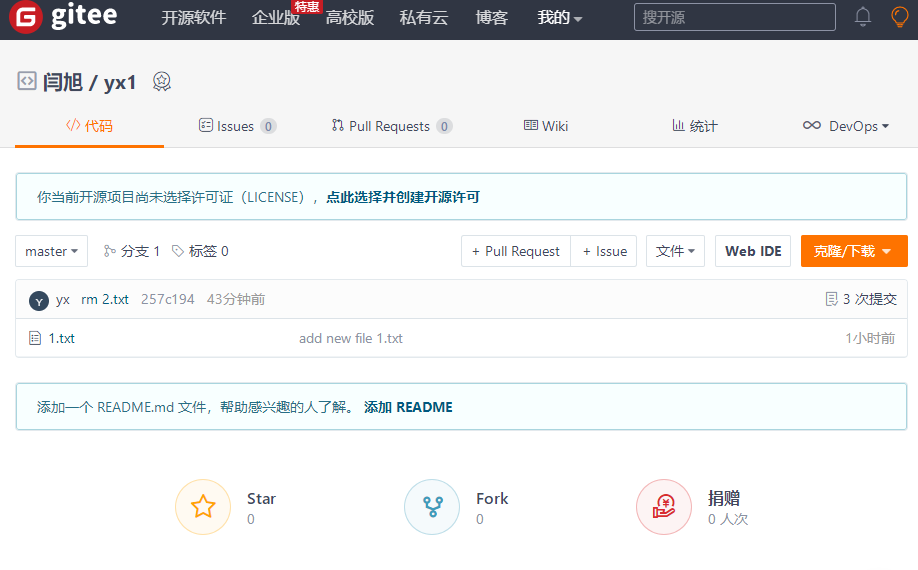The width and height of the screenshot is (918, 570).
Task: Open notifications bell icon
Action: click(x=862, y=17)
